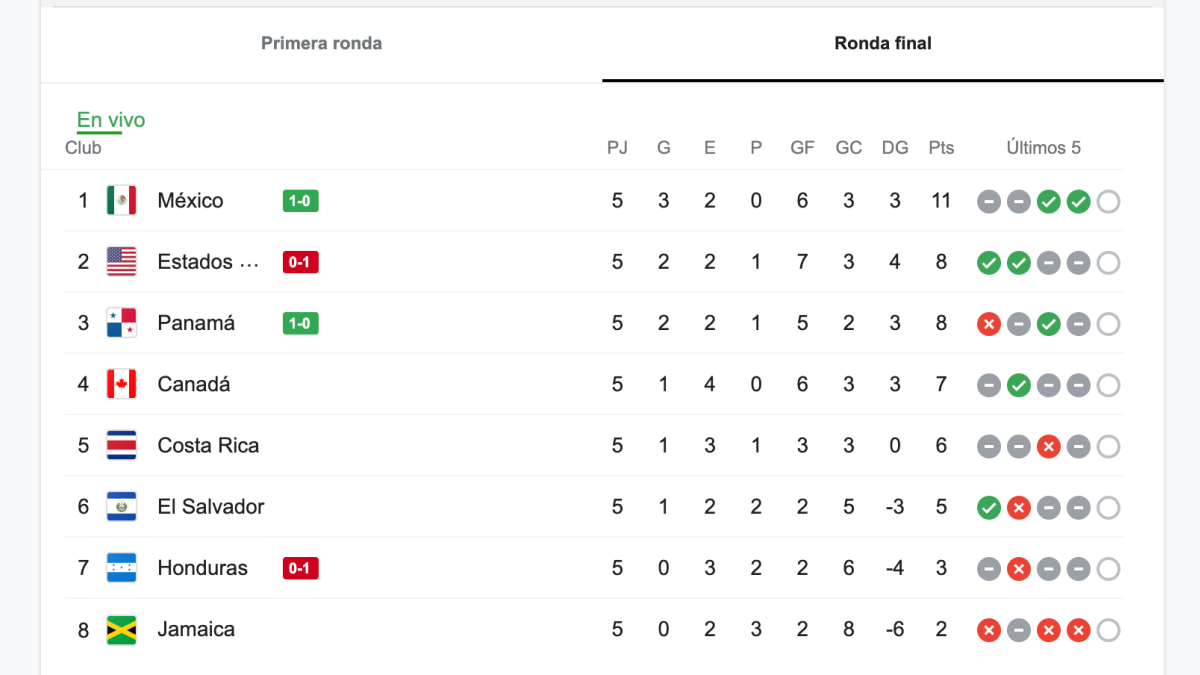The height and width of the screenshot is (675, 1200).
Task: Click Panamá's green 1-0 live score badge
Action: click(300, 323)
